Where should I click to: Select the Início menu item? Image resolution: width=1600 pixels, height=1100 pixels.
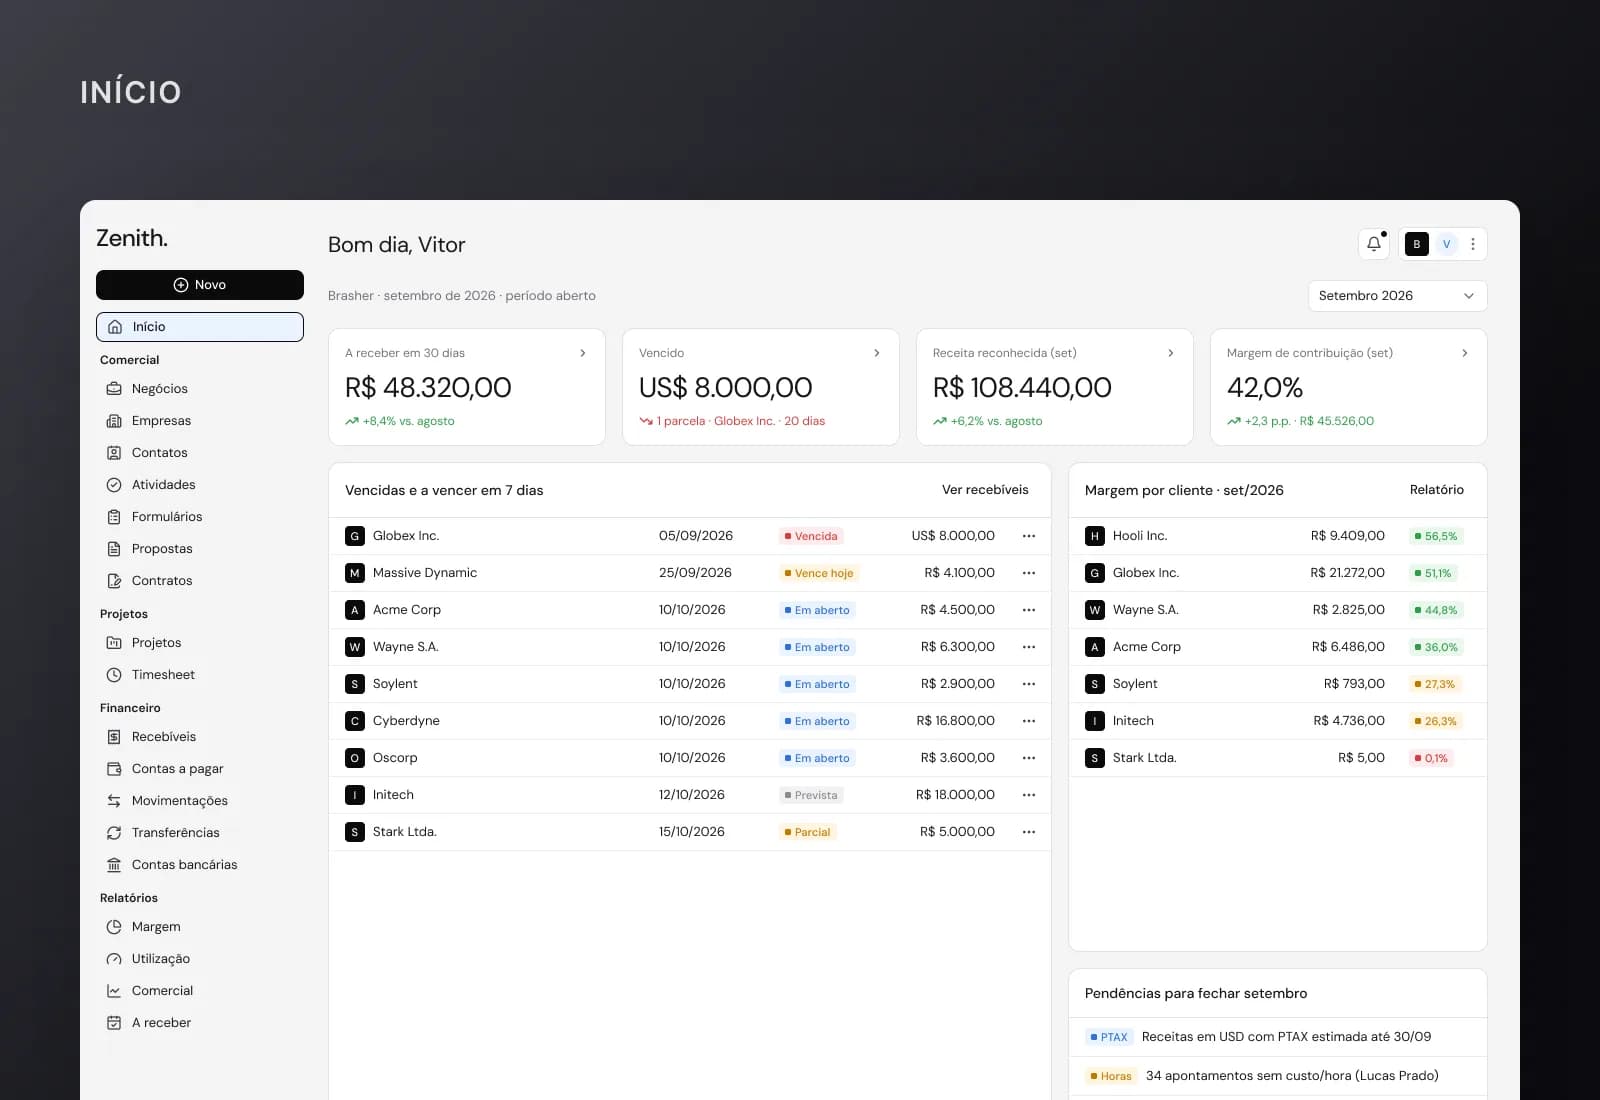pyautogui.click(x=200, y=327)
